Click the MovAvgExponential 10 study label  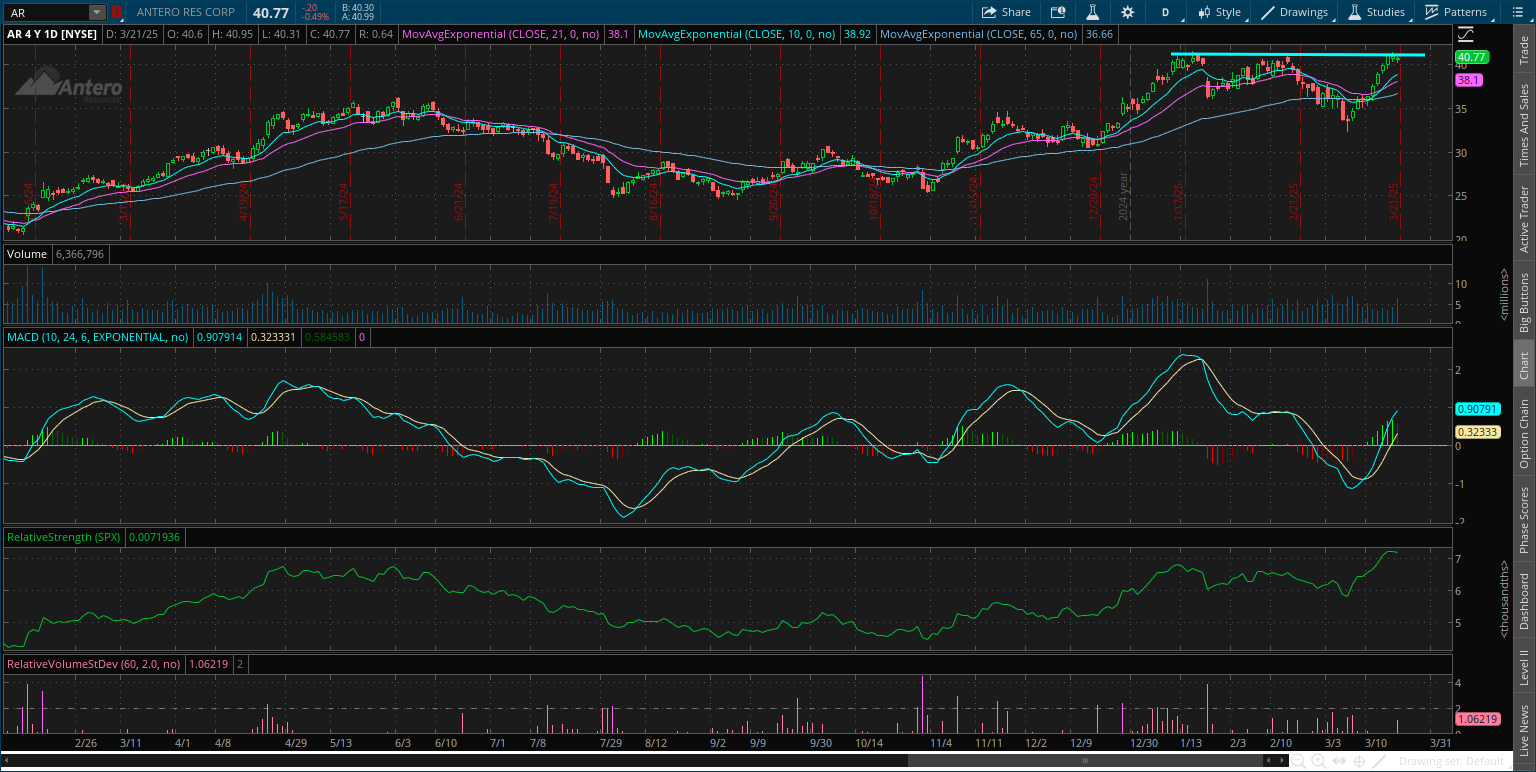pos(737,33)
